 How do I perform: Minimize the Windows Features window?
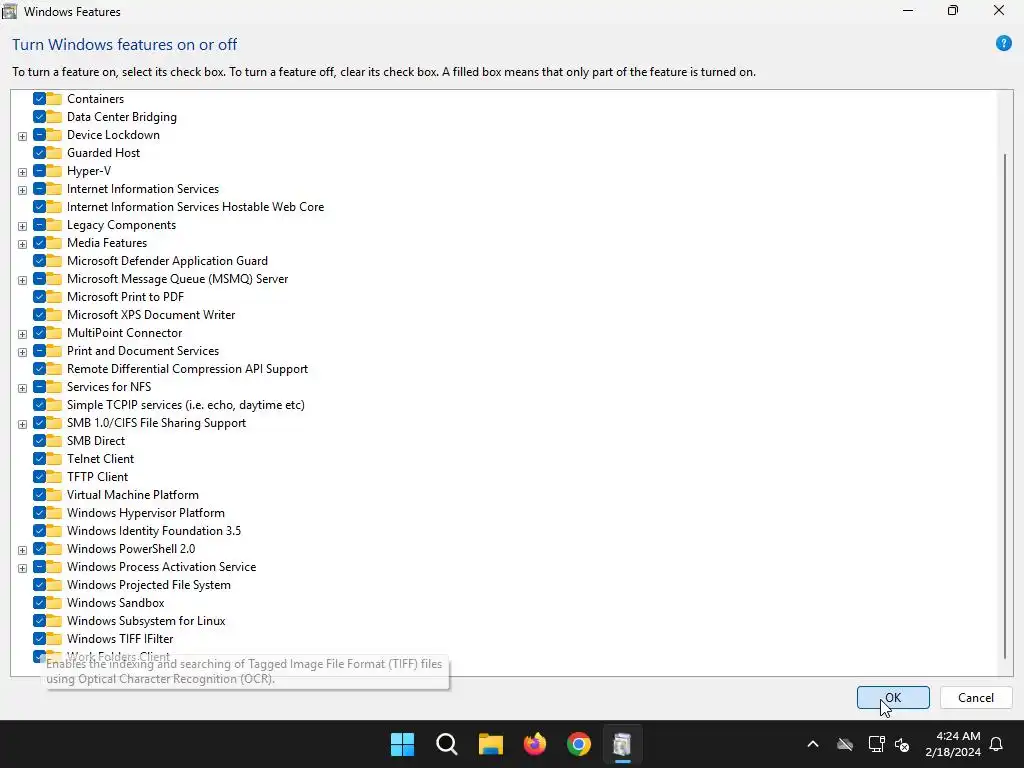pos(908,10)
